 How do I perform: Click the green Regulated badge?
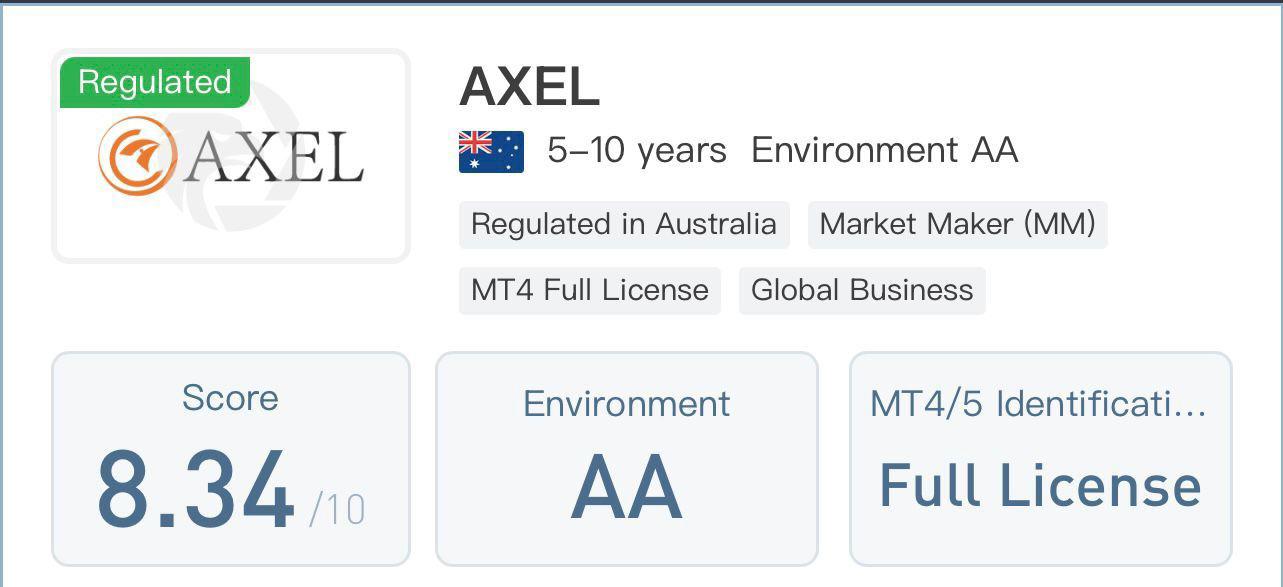pyautogui.click(x=154, y=82)
